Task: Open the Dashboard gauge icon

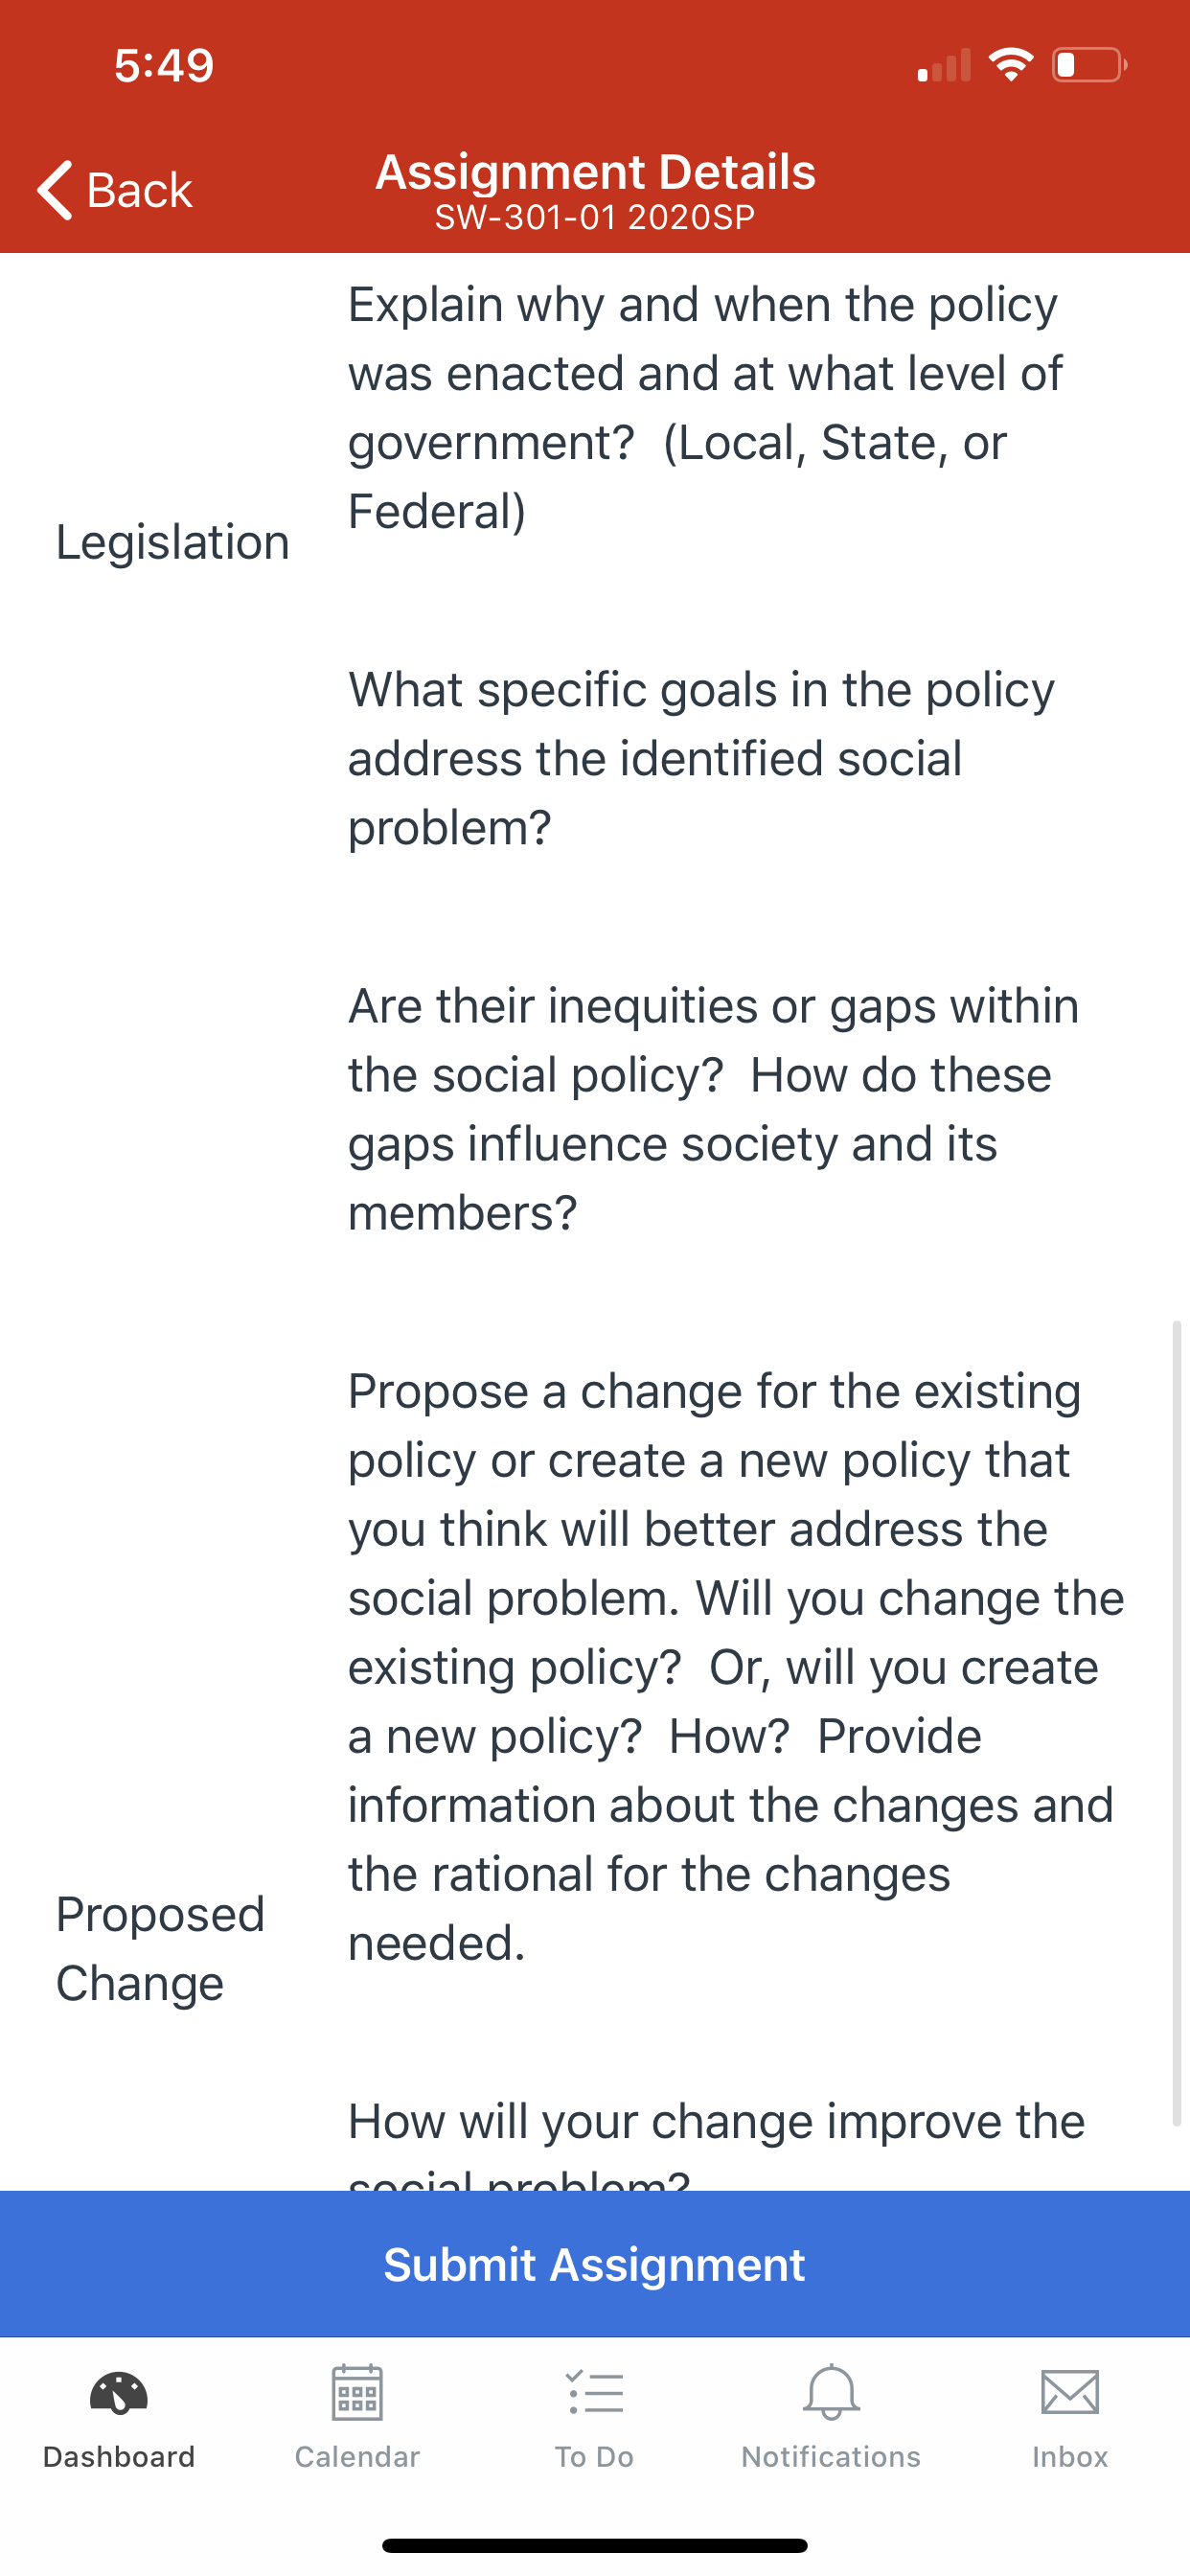Action: pos(118,2393)
